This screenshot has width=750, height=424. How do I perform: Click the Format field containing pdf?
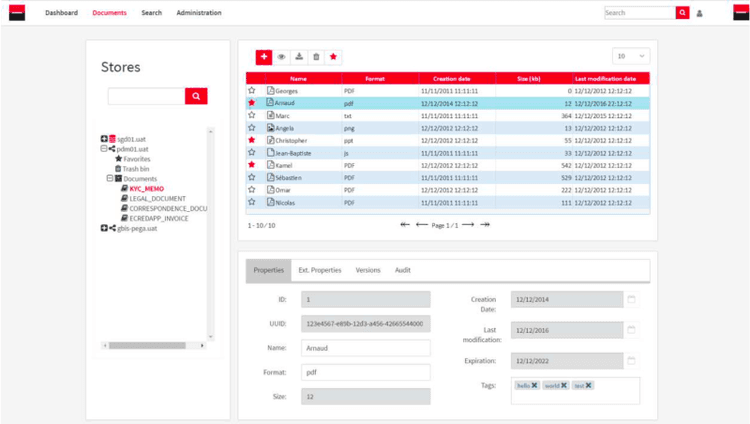click(x=365, y=372)
